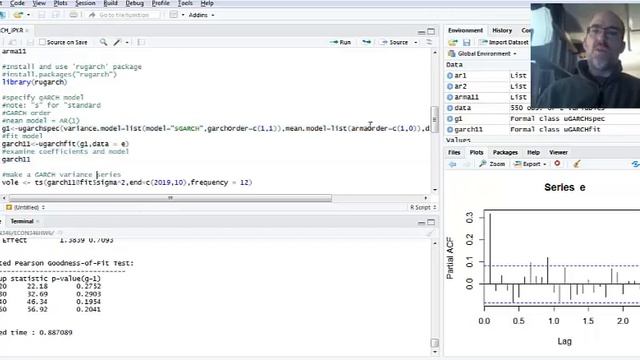The image size is (640, 360).
Task: Open the R Script file type dropdown
Action: 423,207
